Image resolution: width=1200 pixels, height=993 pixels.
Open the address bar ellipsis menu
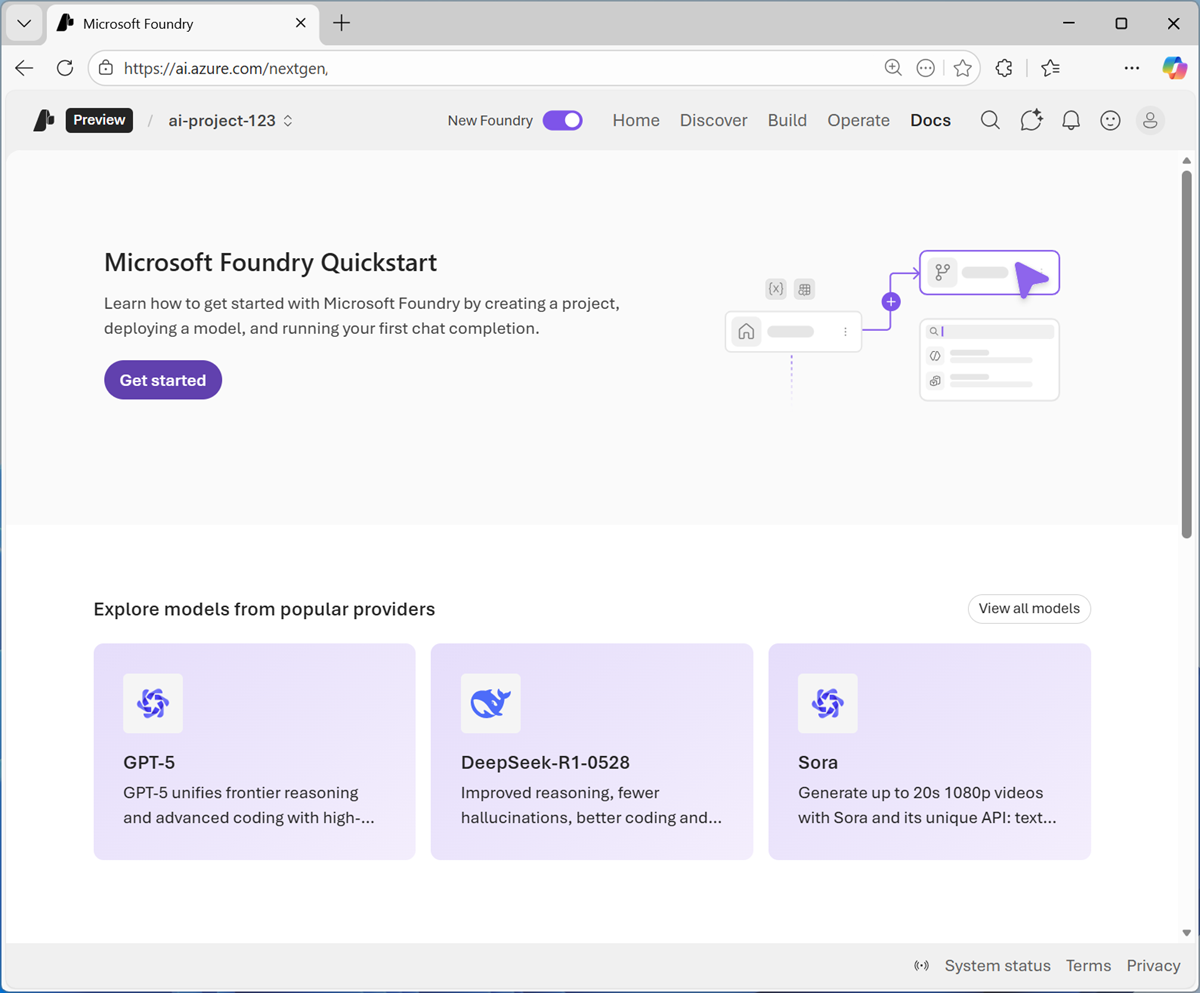point(925,68)
